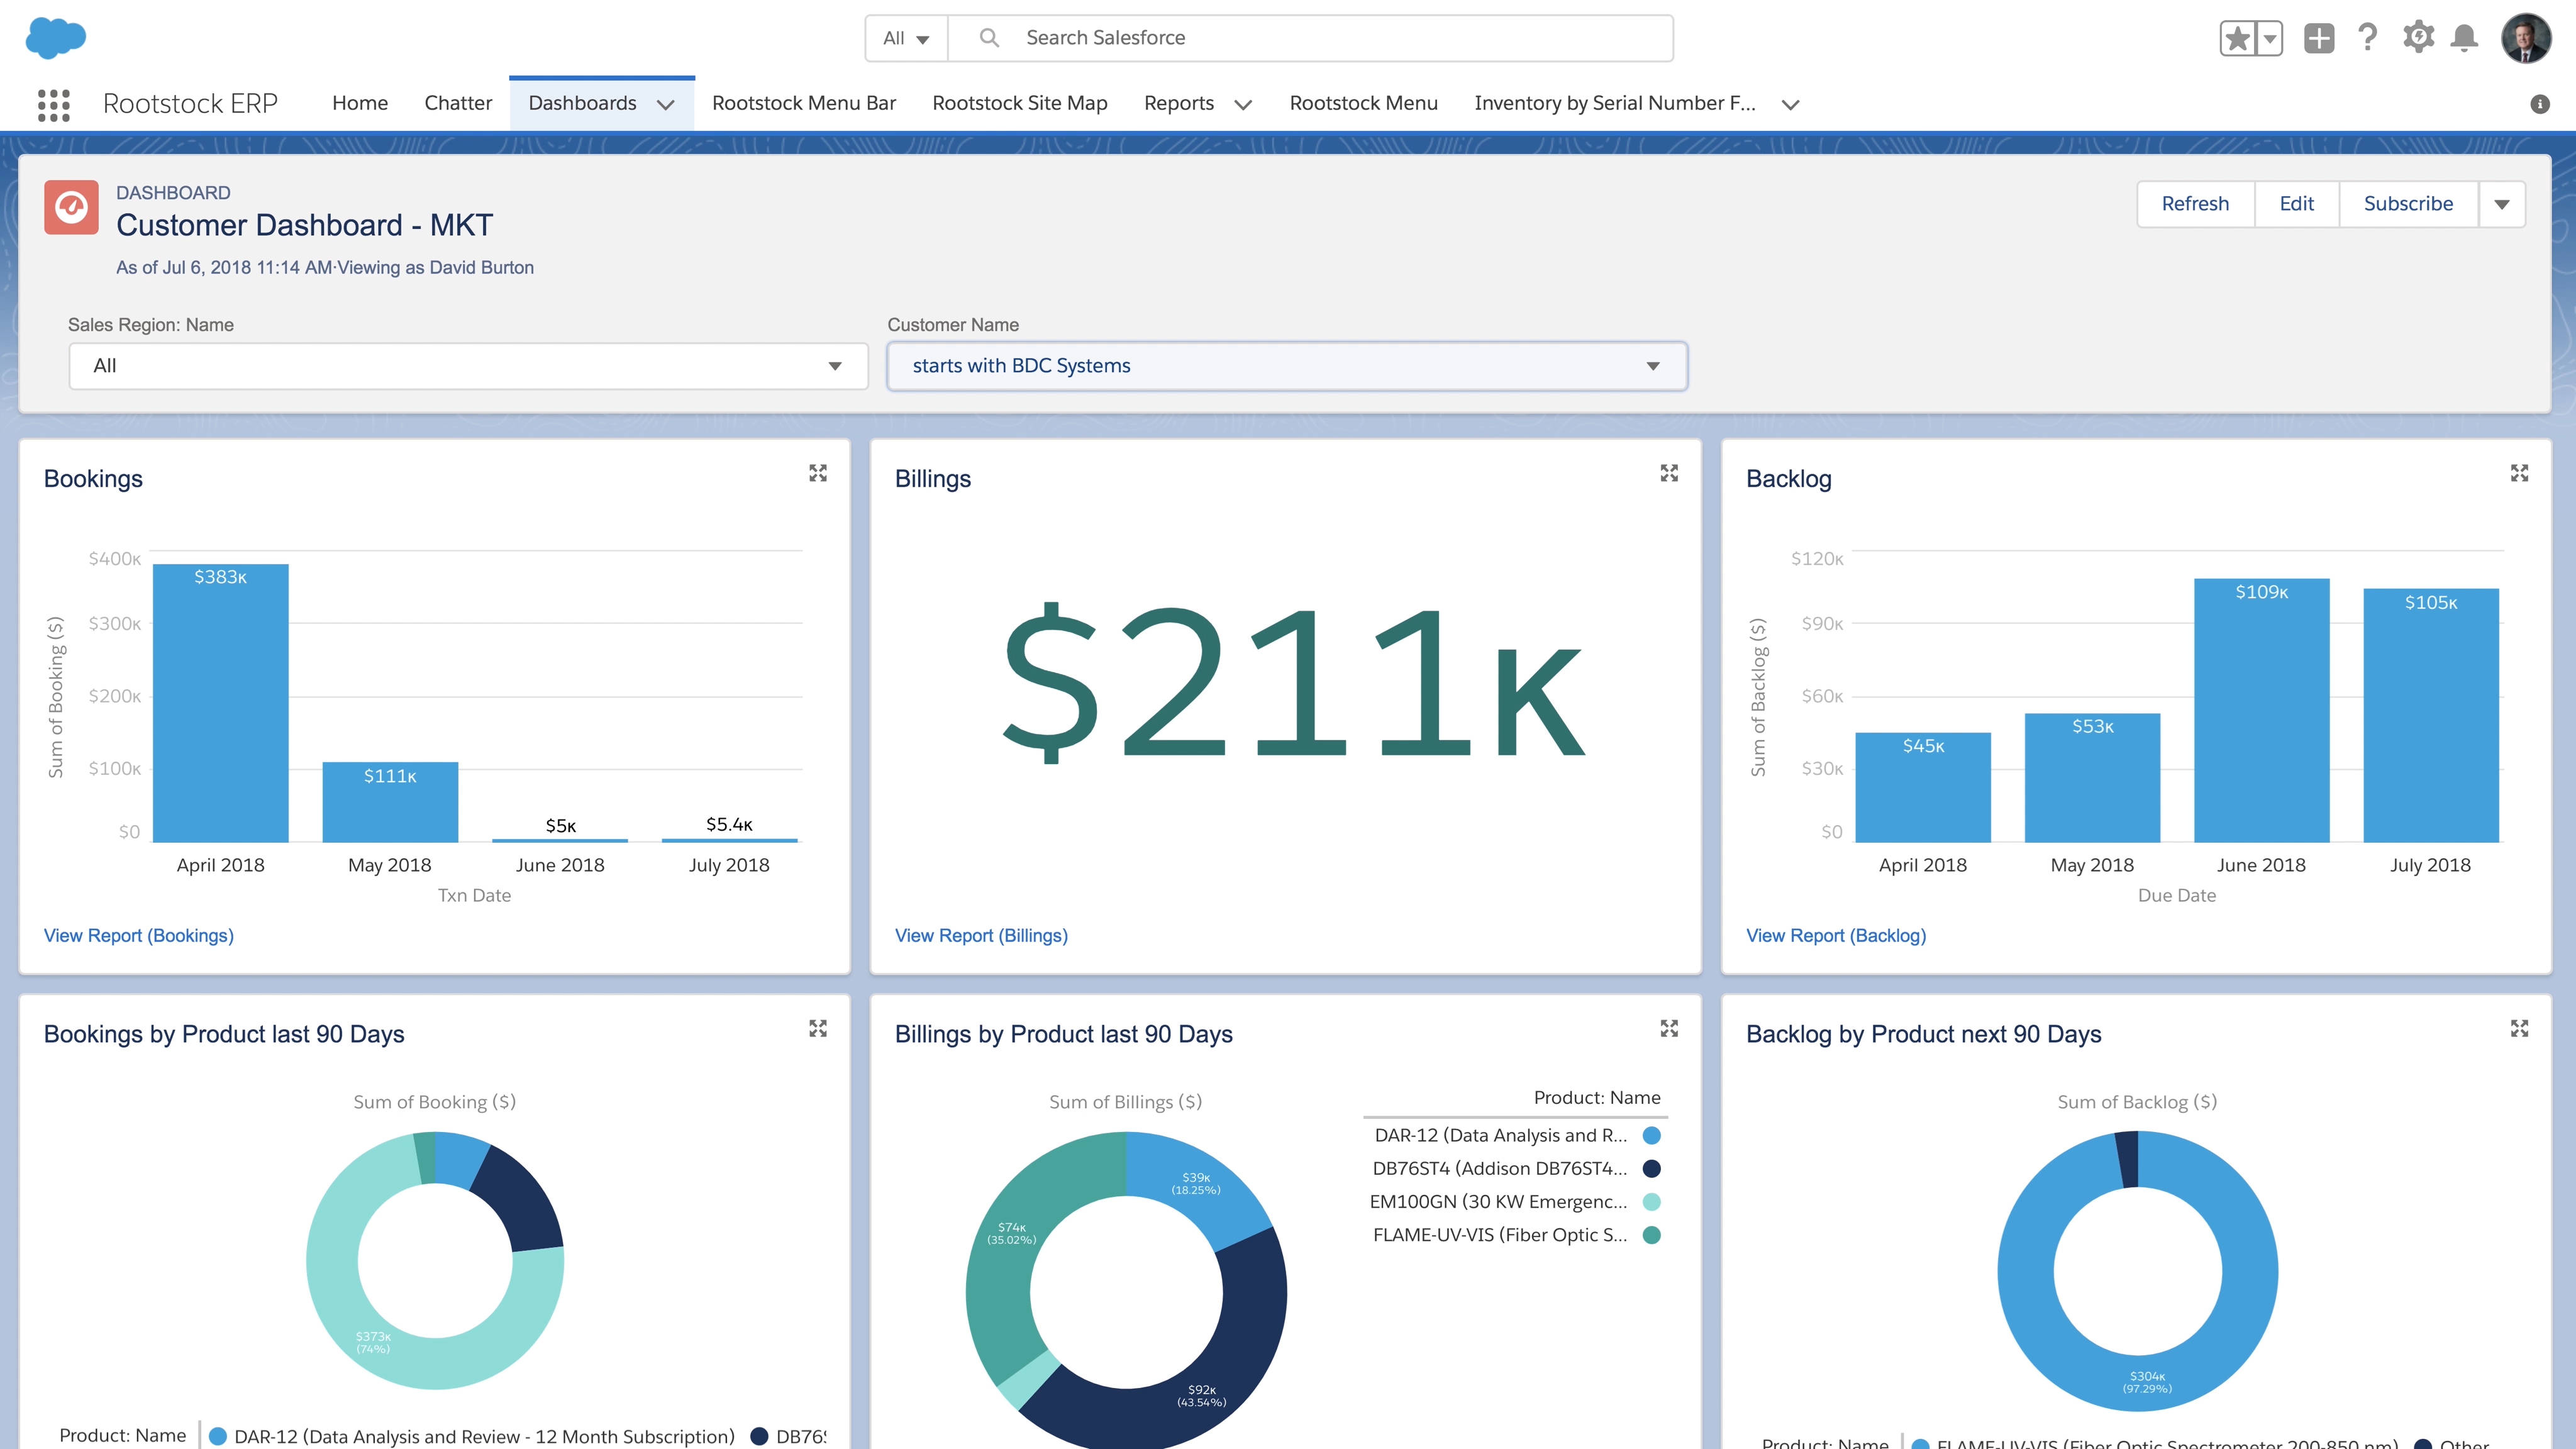Open View Report for Billings

(981, 935)
